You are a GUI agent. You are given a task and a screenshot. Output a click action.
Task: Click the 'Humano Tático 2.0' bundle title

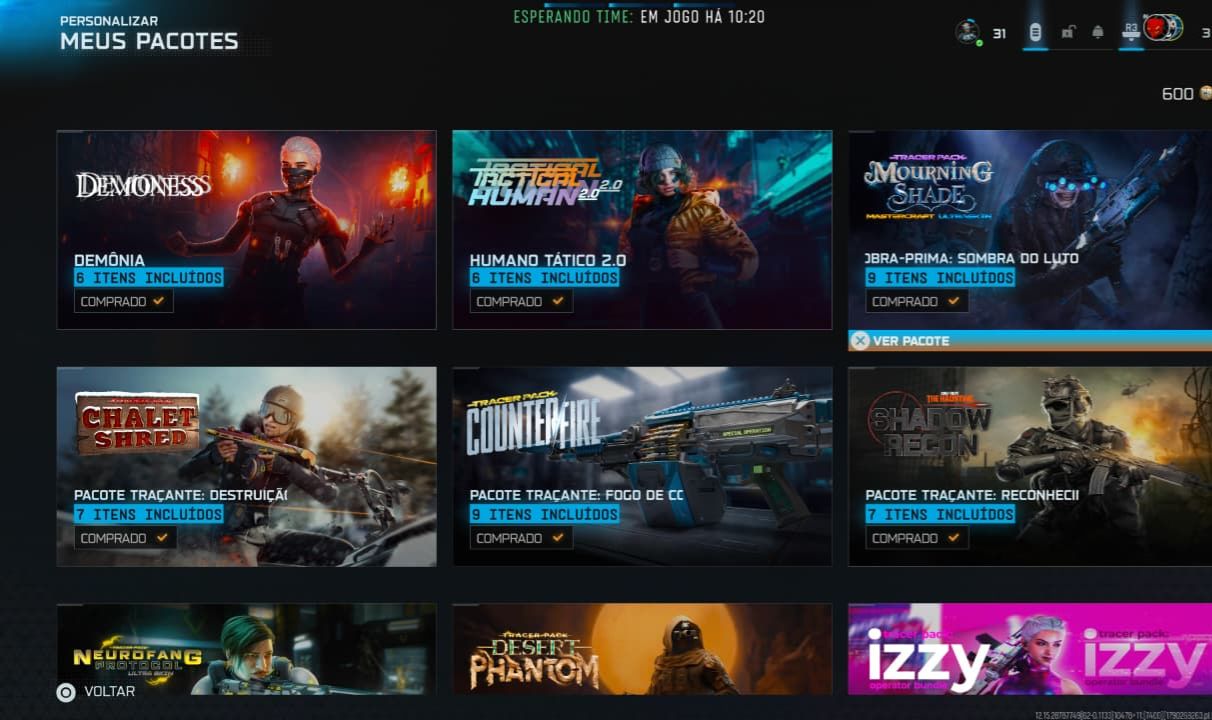pyautogui.click(x=548, y=260)
